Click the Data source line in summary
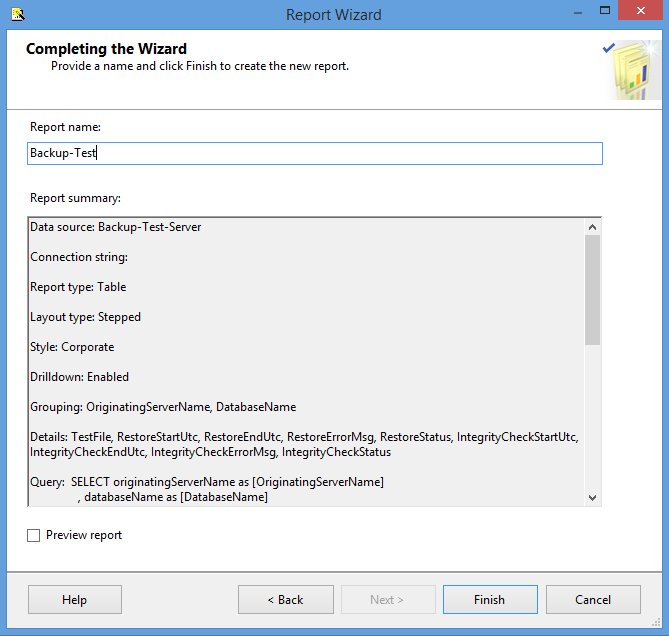The image size is (669, 636). pyautogui.click(x=116, y=227)
